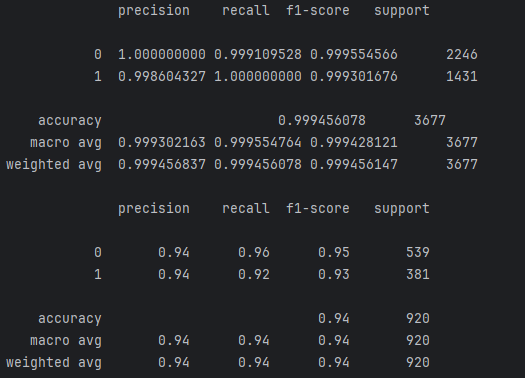The image size is (525, 378).
Task: Click the 'precision' header in the first report
Action: pyautogui.click(x=154, y=11)
